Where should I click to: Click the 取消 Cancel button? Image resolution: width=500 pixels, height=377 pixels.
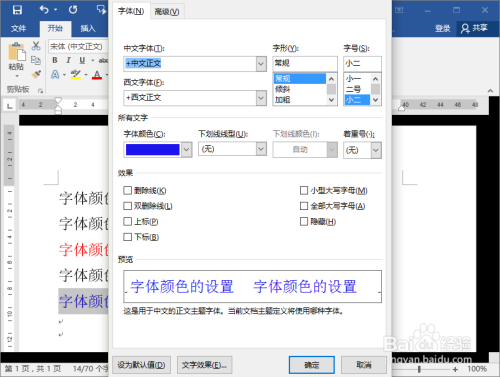pos(363,365)
